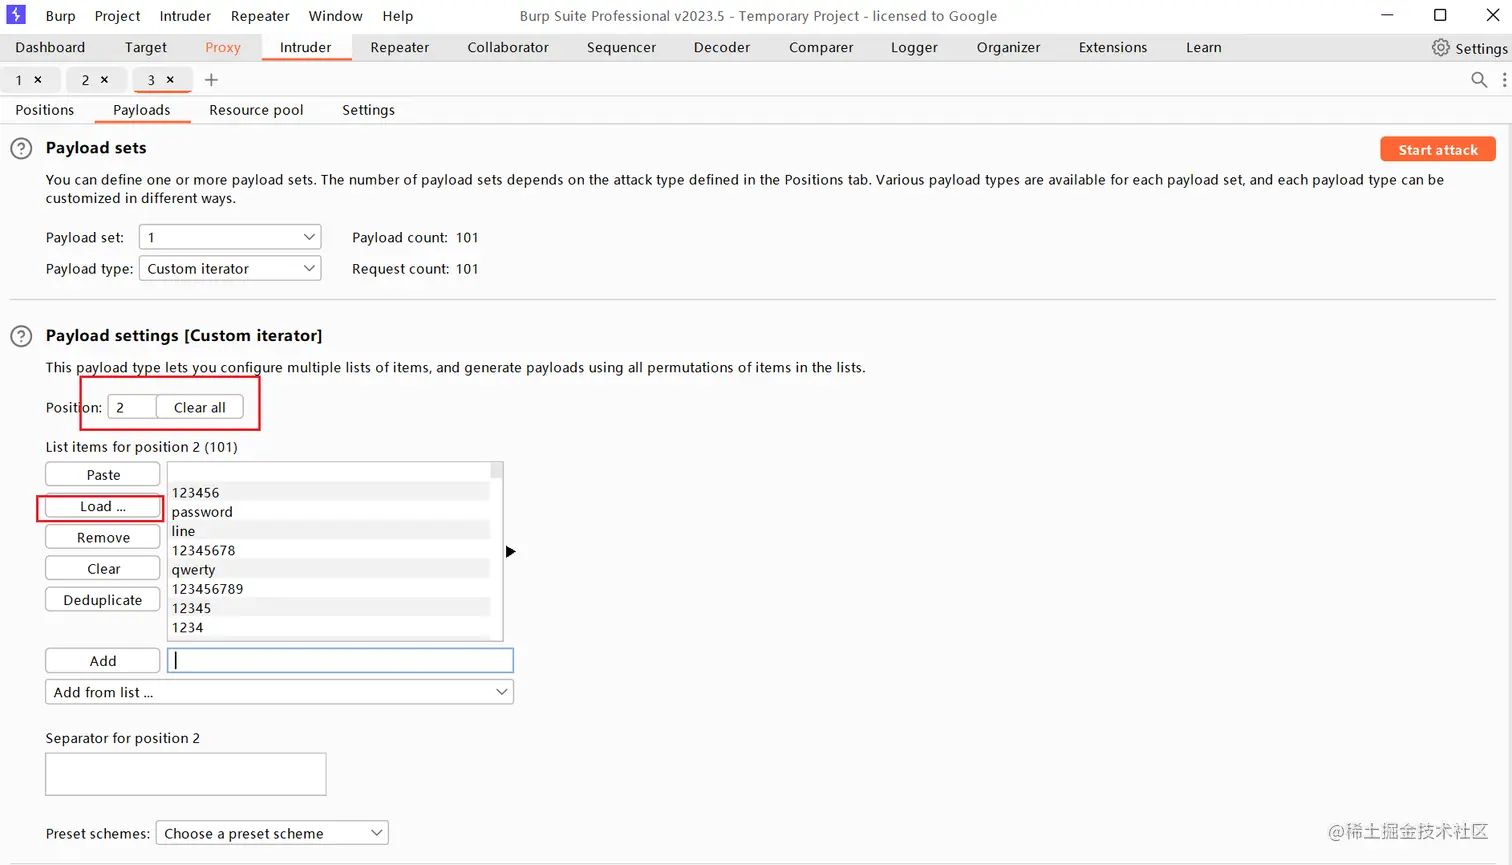1512x865 pixels.
Task: Open the Intruder menu in the menu bar
Action: [184, 15]
